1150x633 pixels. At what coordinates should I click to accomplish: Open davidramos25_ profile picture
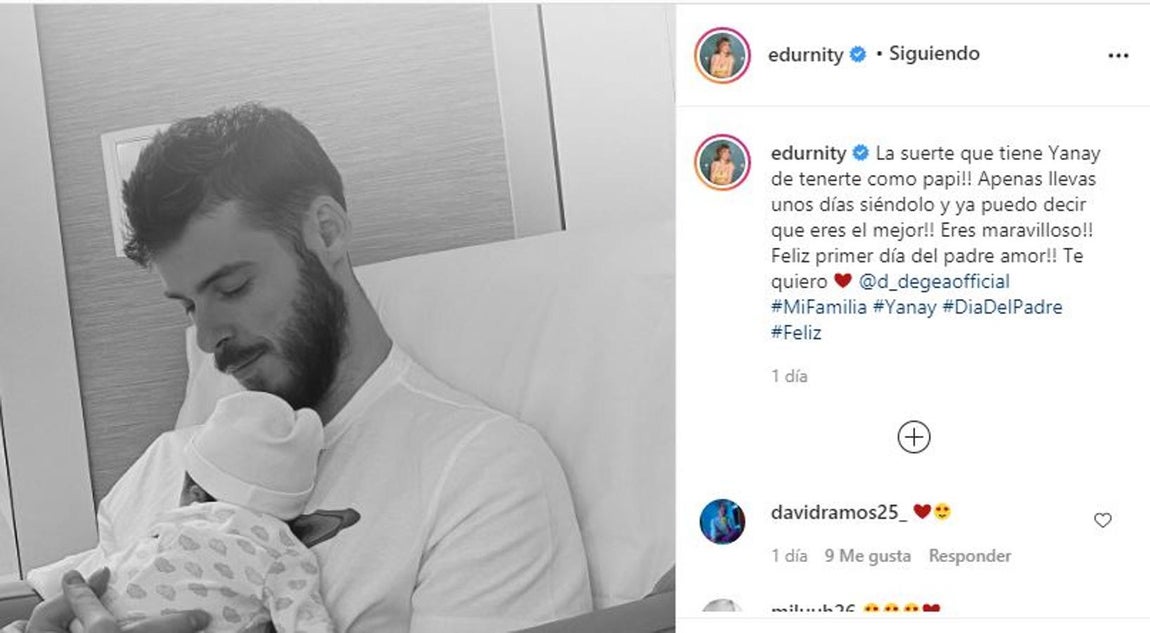[722, 522]
